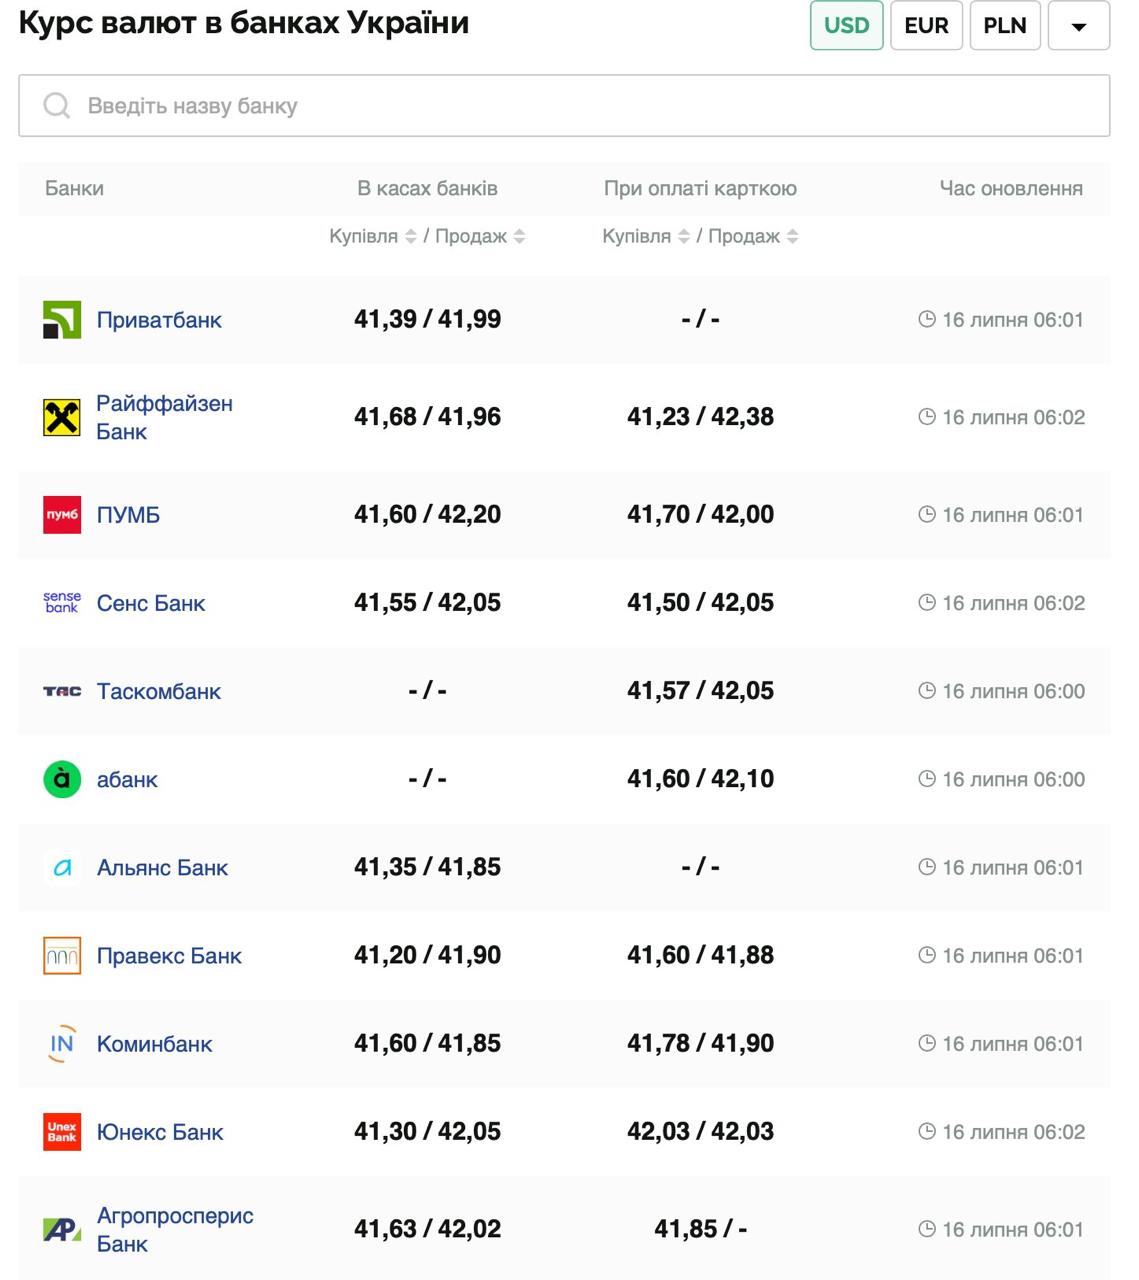Click the Sense Bank logo

(x=61, y=603)
